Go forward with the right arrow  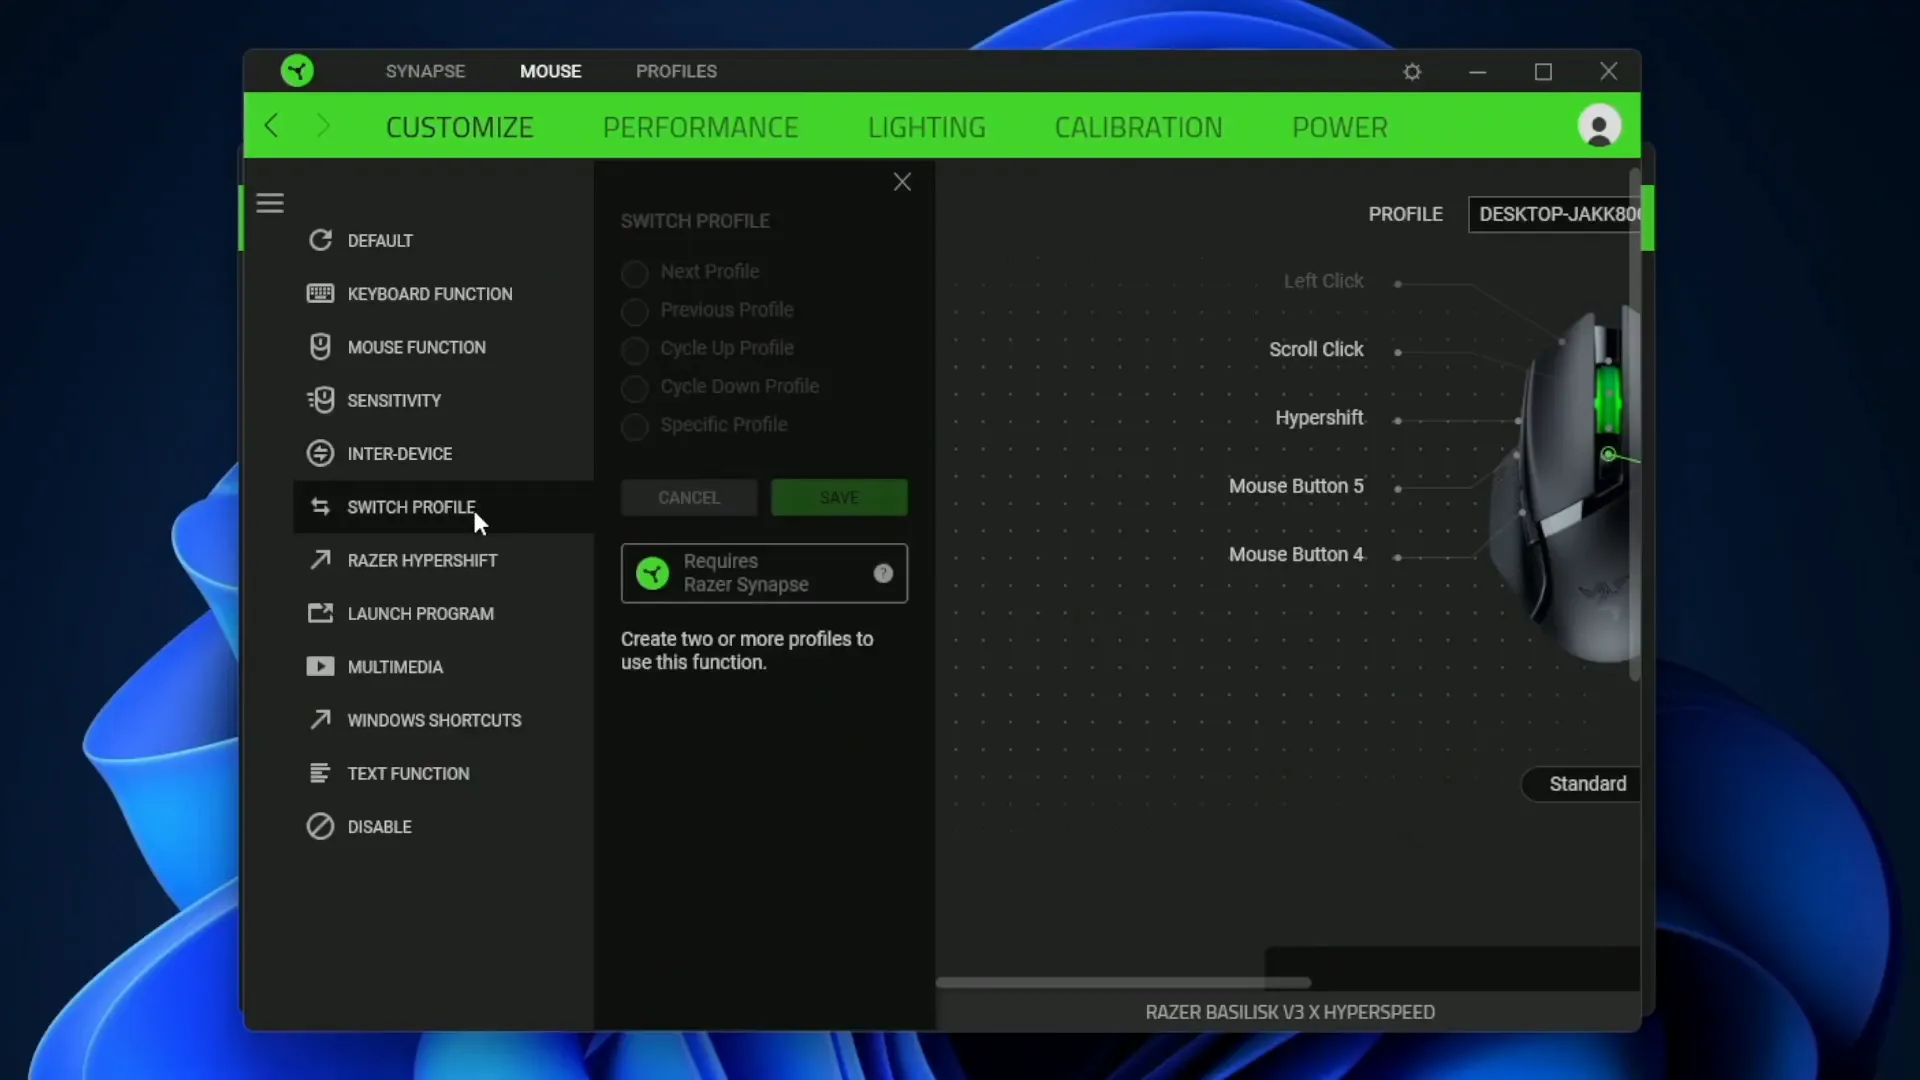pyautogui.click(x=322, y=126)
